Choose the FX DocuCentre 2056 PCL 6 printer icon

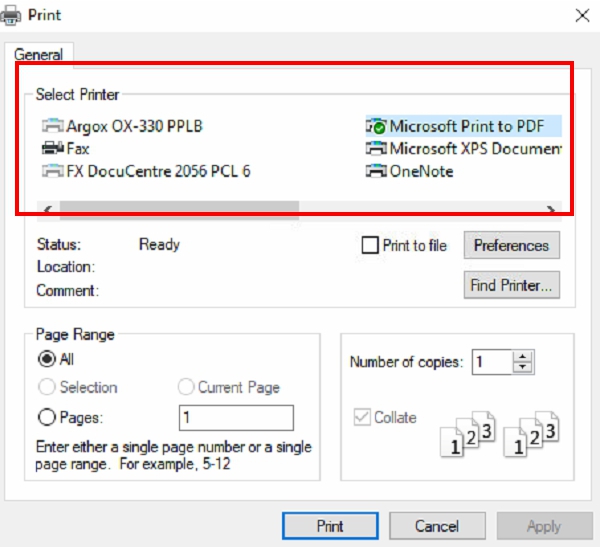(53, 171)
